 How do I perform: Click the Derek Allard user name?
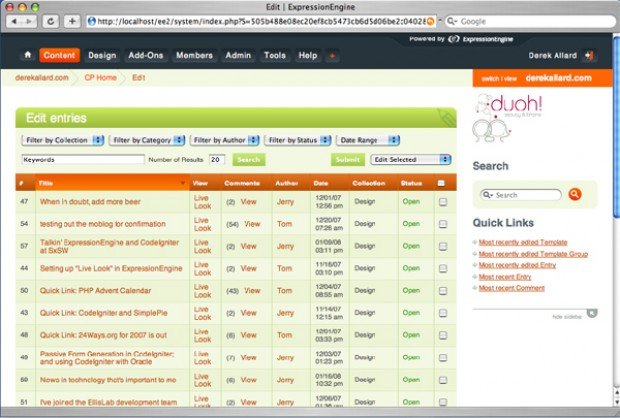(x=552, y=55)
